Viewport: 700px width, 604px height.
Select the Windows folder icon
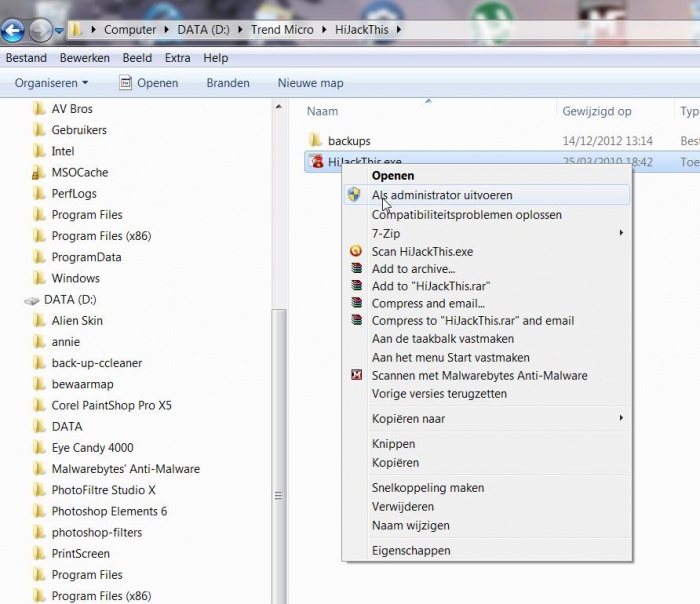(x=39, y=278)
